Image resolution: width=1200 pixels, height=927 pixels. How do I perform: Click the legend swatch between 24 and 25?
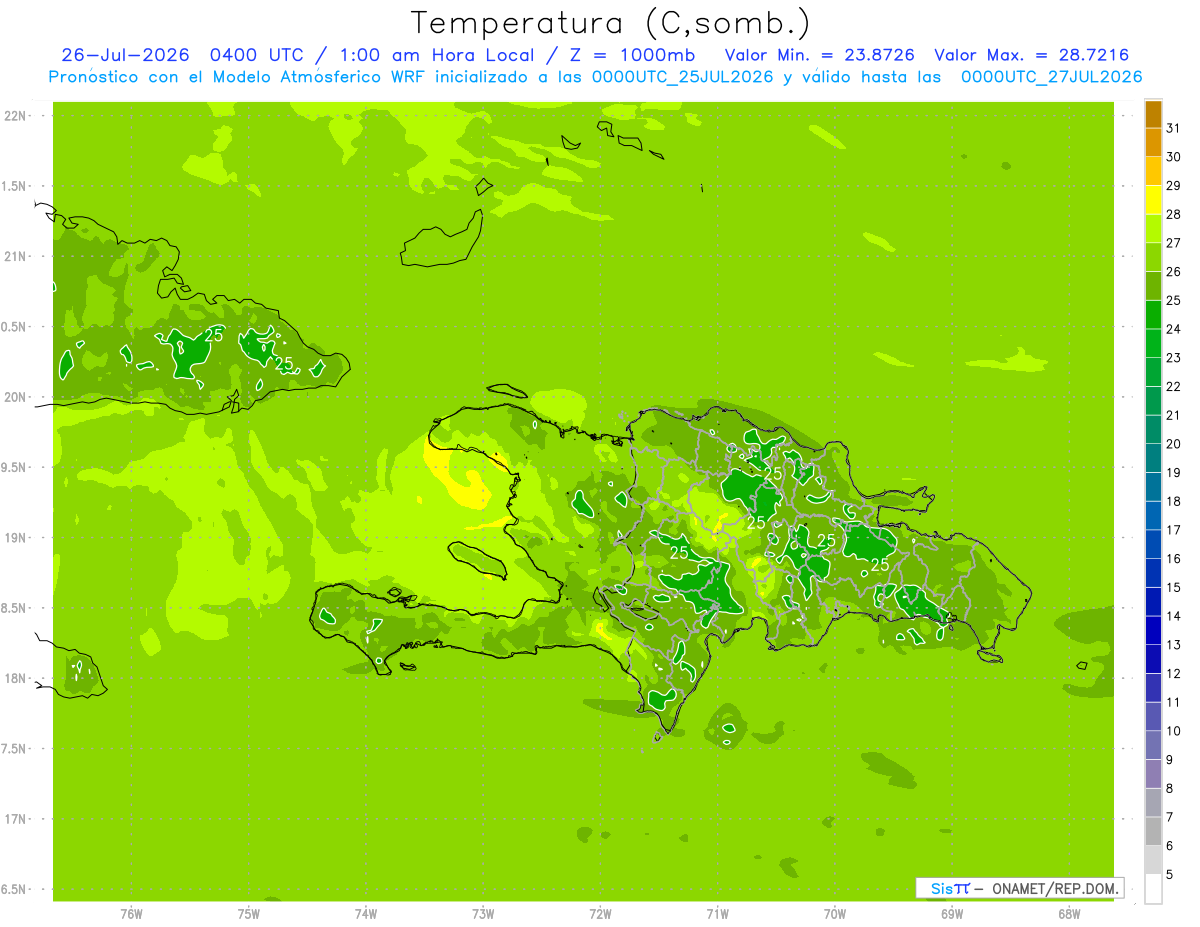[x=1153, y=315]
